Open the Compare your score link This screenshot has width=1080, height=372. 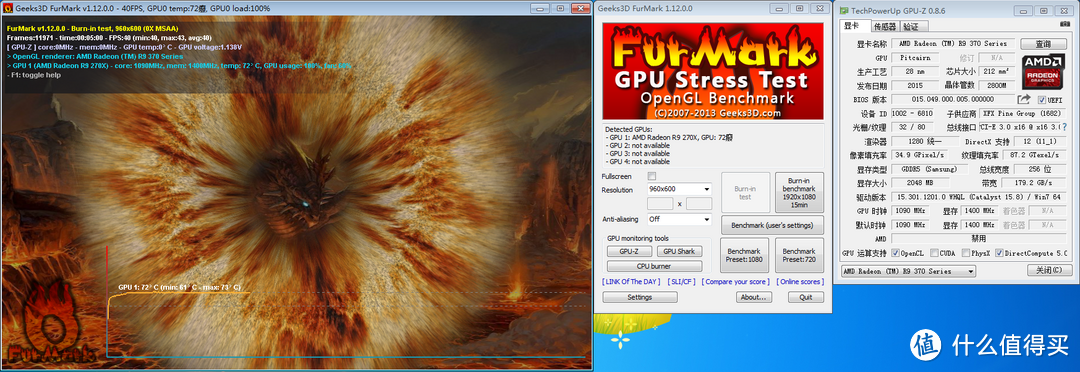coord(736,282)
